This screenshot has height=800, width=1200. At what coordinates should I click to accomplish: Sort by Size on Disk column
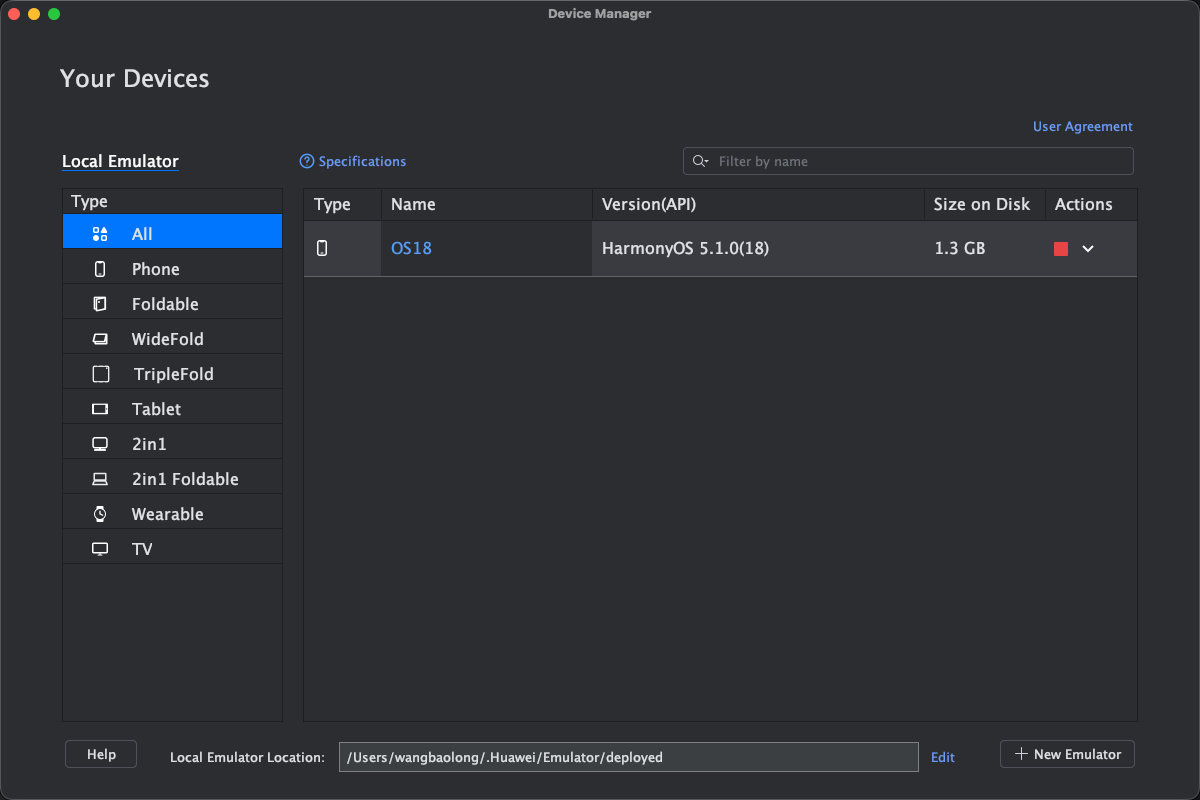pyautogui.click(x=984, y=204)
